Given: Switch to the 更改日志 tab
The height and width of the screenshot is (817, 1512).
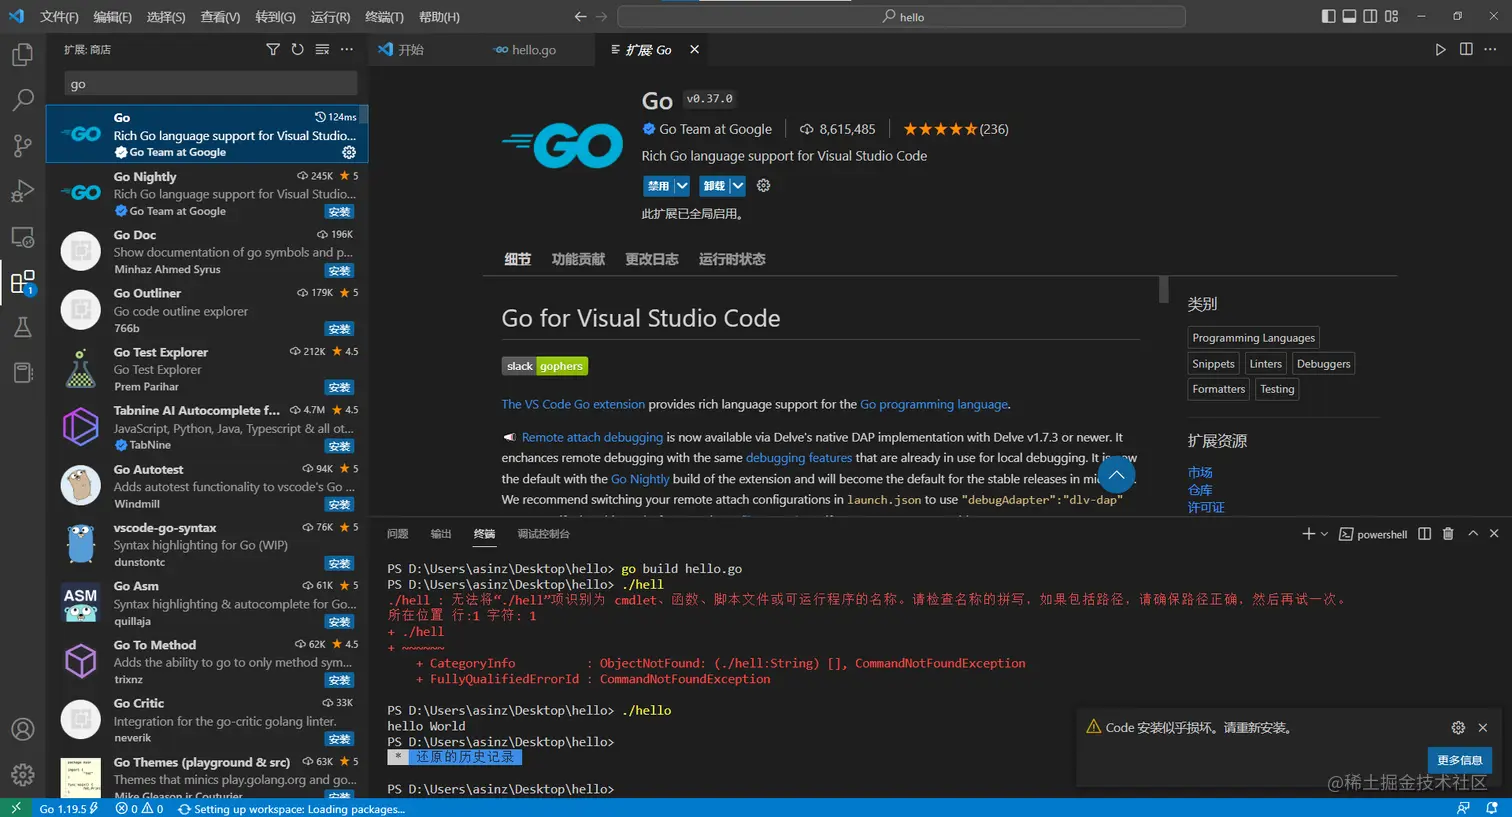Looking at the screenshot, I should point(652,259).
